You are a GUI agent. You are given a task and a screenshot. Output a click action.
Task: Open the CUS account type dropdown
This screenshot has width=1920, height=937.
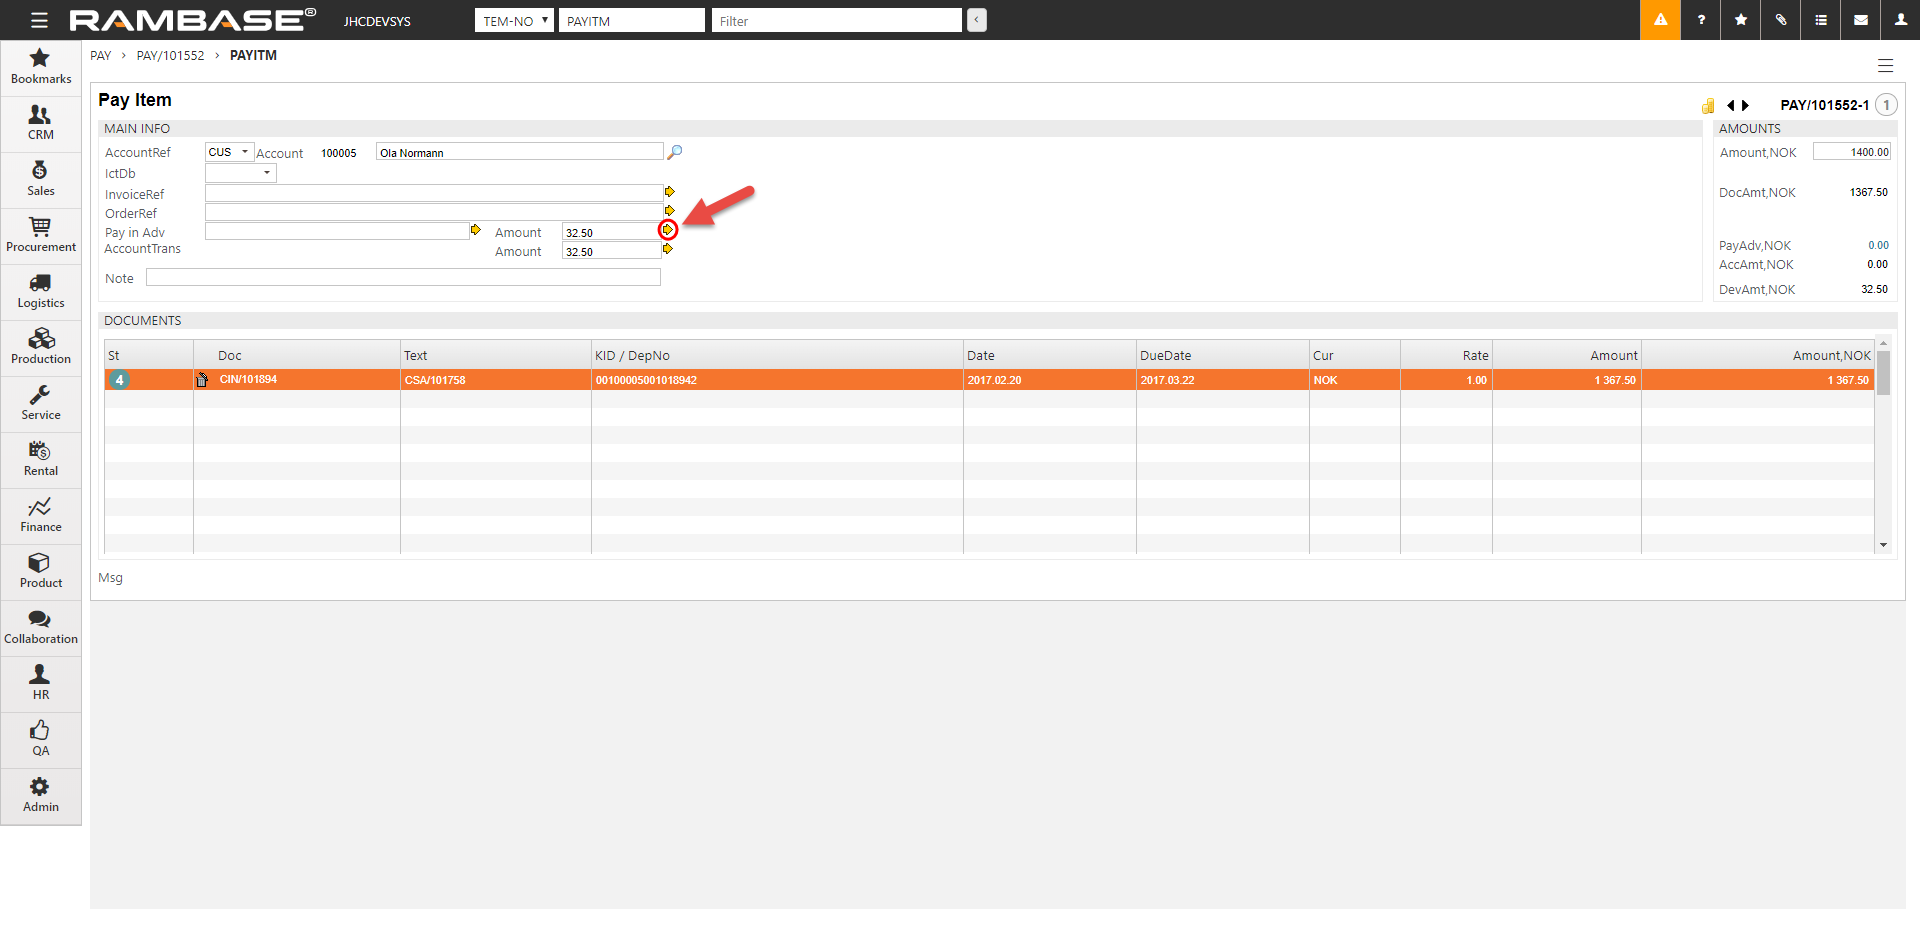pos(229,152)
